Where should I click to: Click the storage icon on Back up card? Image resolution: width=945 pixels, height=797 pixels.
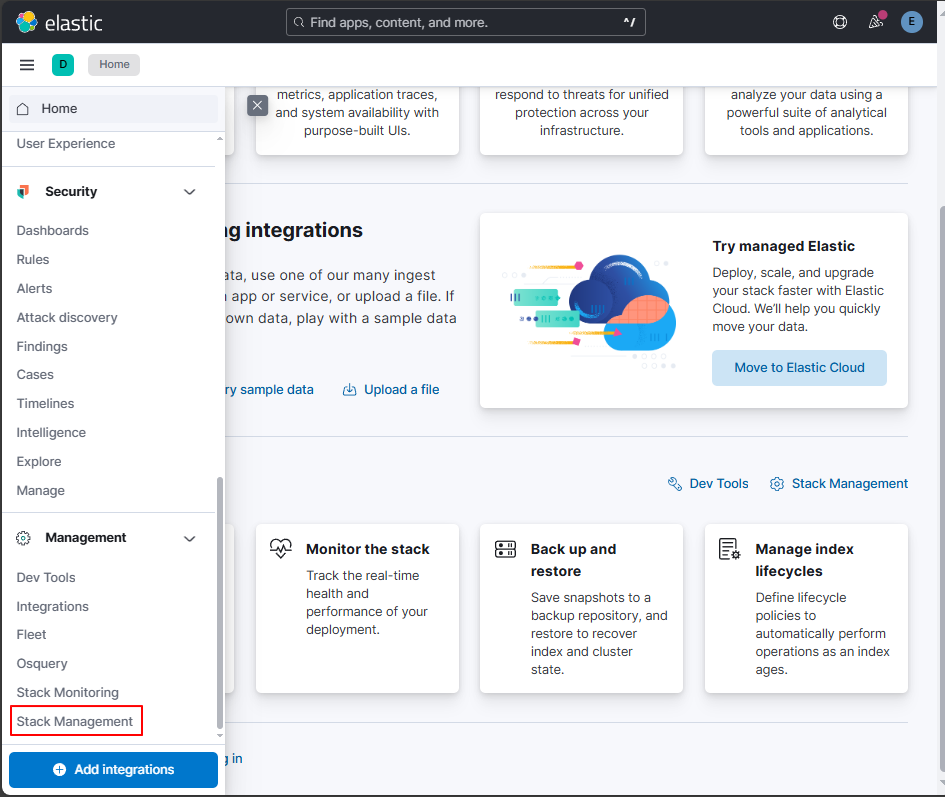505,549
